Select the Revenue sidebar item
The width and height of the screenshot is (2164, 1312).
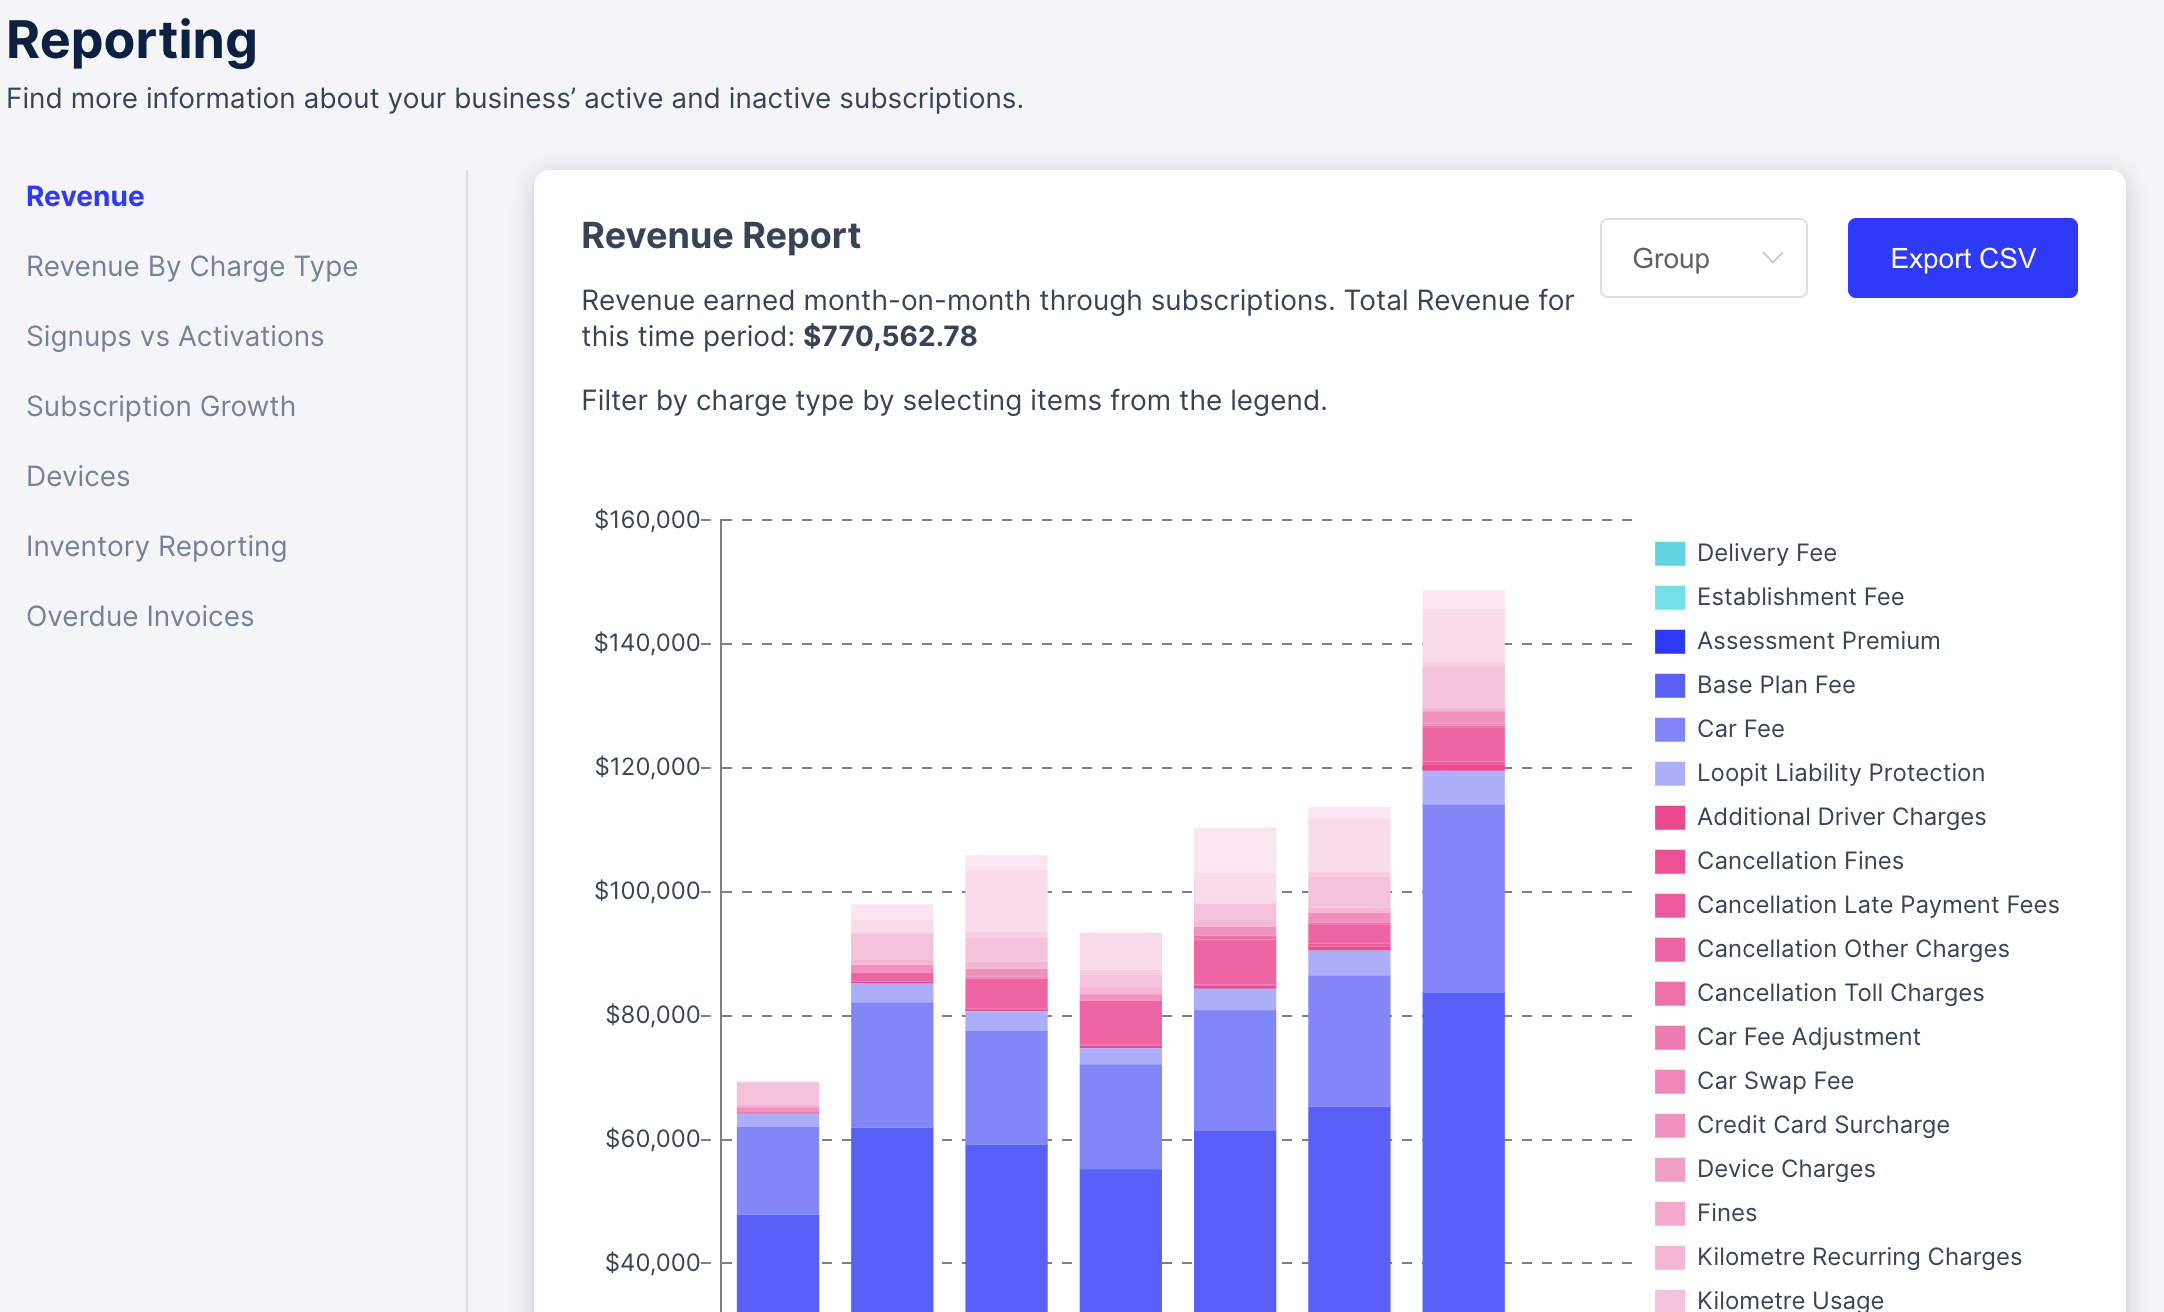point(85,196)
